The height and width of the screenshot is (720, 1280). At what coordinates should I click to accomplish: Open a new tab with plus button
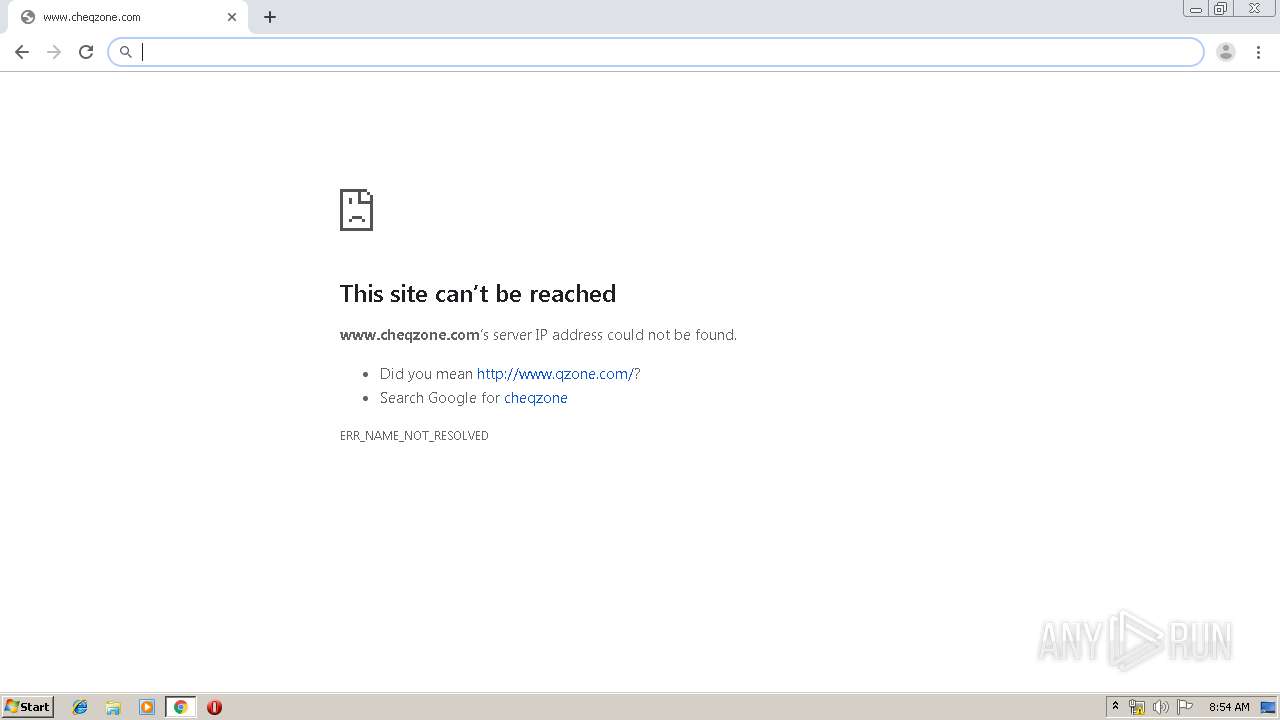[x=270, y=17]
